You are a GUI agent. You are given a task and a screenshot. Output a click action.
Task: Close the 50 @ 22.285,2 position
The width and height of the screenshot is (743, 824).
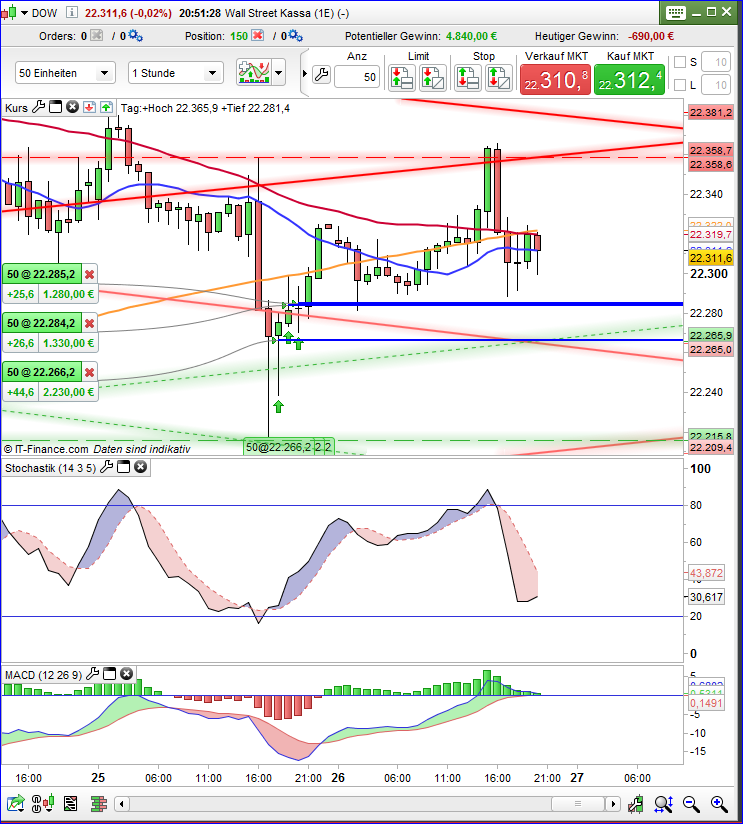[x=90, y=274]
